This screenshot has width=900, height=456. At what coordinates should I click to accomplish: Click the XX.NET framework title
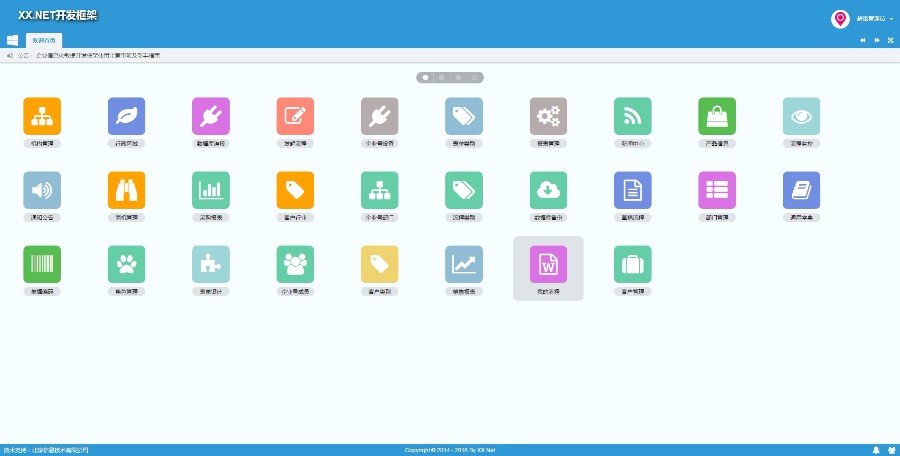click(57, 16)
